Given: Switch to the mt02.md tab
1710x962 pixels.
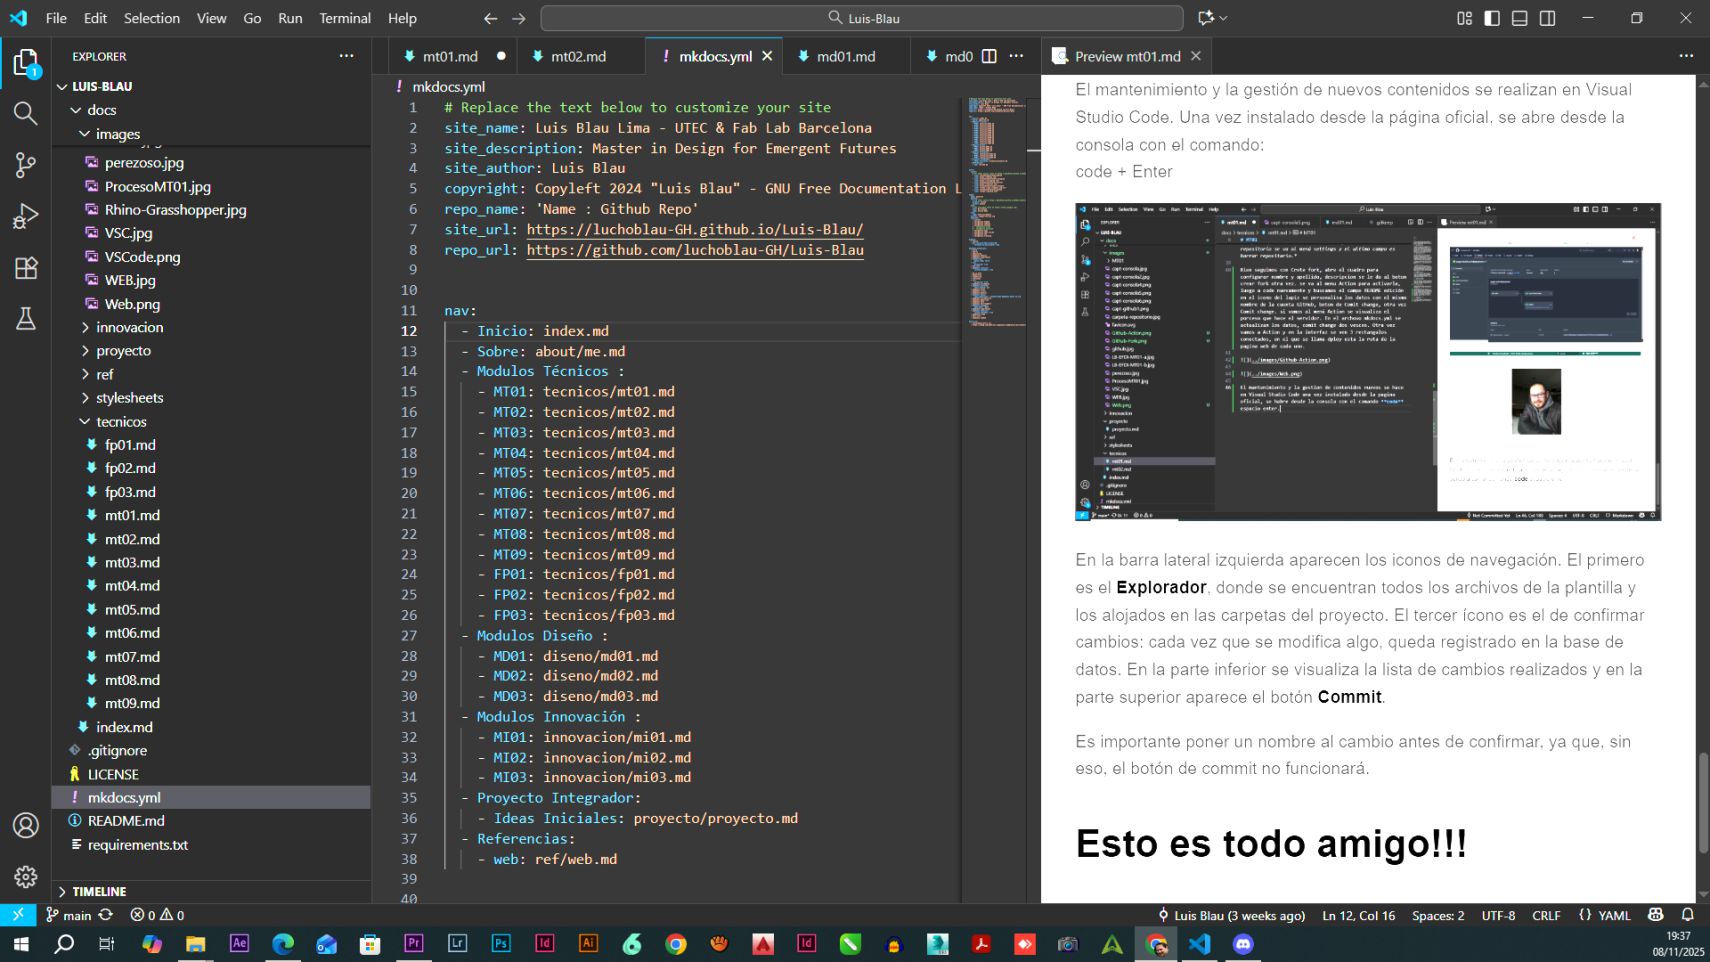Looking at the screenshot, I should tap(578, 56).
